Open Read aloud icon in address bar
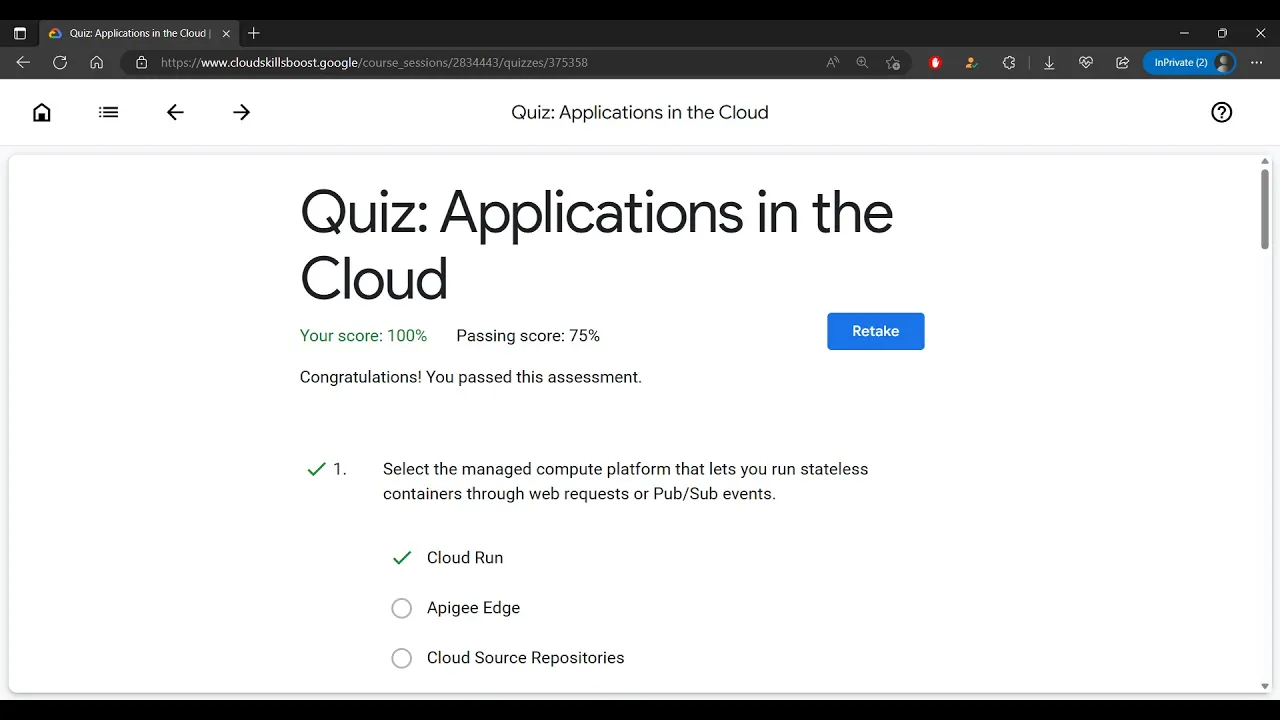The width and height of the screenshot is (1280, 720). 832,62
